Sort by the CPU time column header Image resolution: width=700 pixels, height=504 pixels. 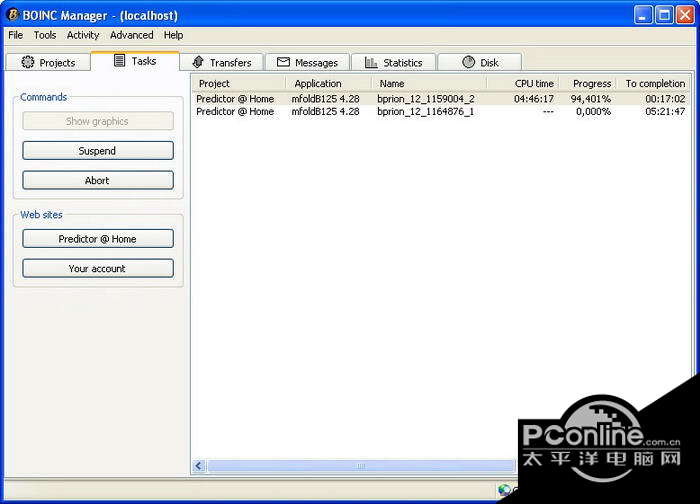coord(523,83)
